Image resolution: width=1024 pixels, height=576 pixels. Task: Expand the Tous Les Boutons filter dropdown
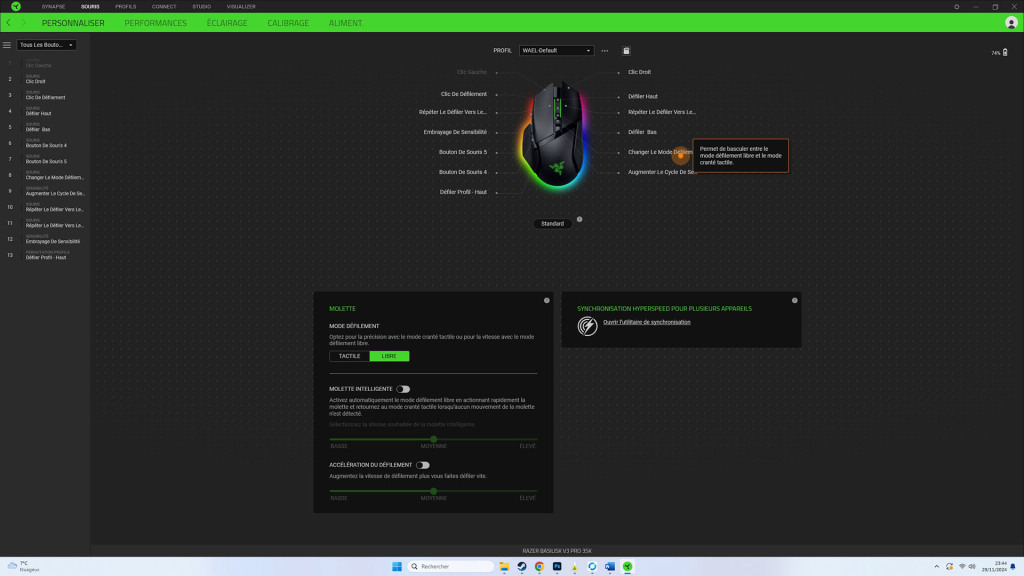46,45
